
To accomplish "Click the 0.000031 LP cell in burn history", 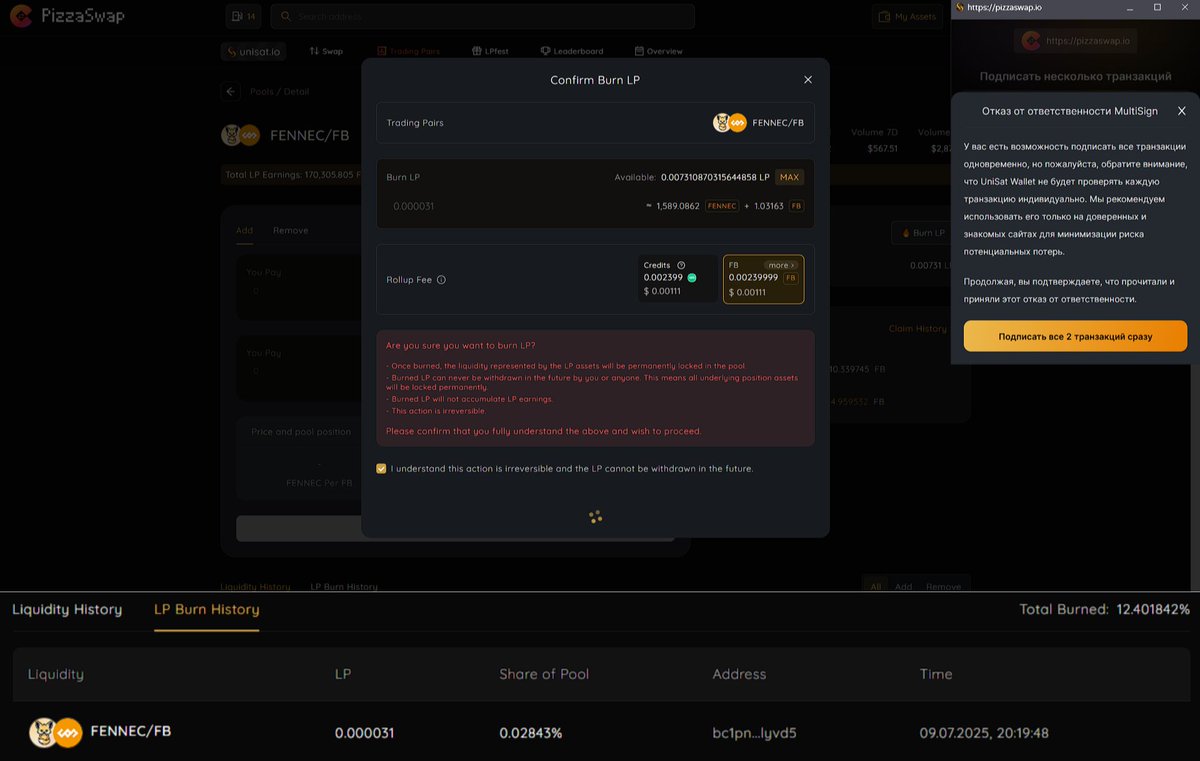I will (364, 733).
